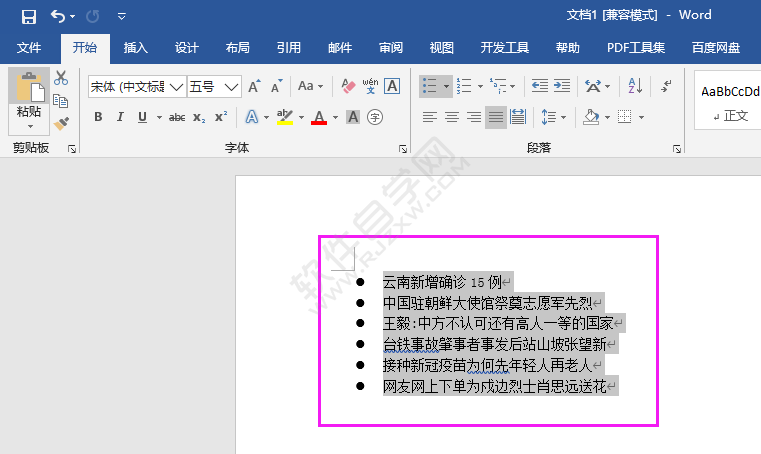Image resolution: width=761 pixels, height=454 pixels.
Task: Click the redo button in title bar
Action: click(92, 17)
